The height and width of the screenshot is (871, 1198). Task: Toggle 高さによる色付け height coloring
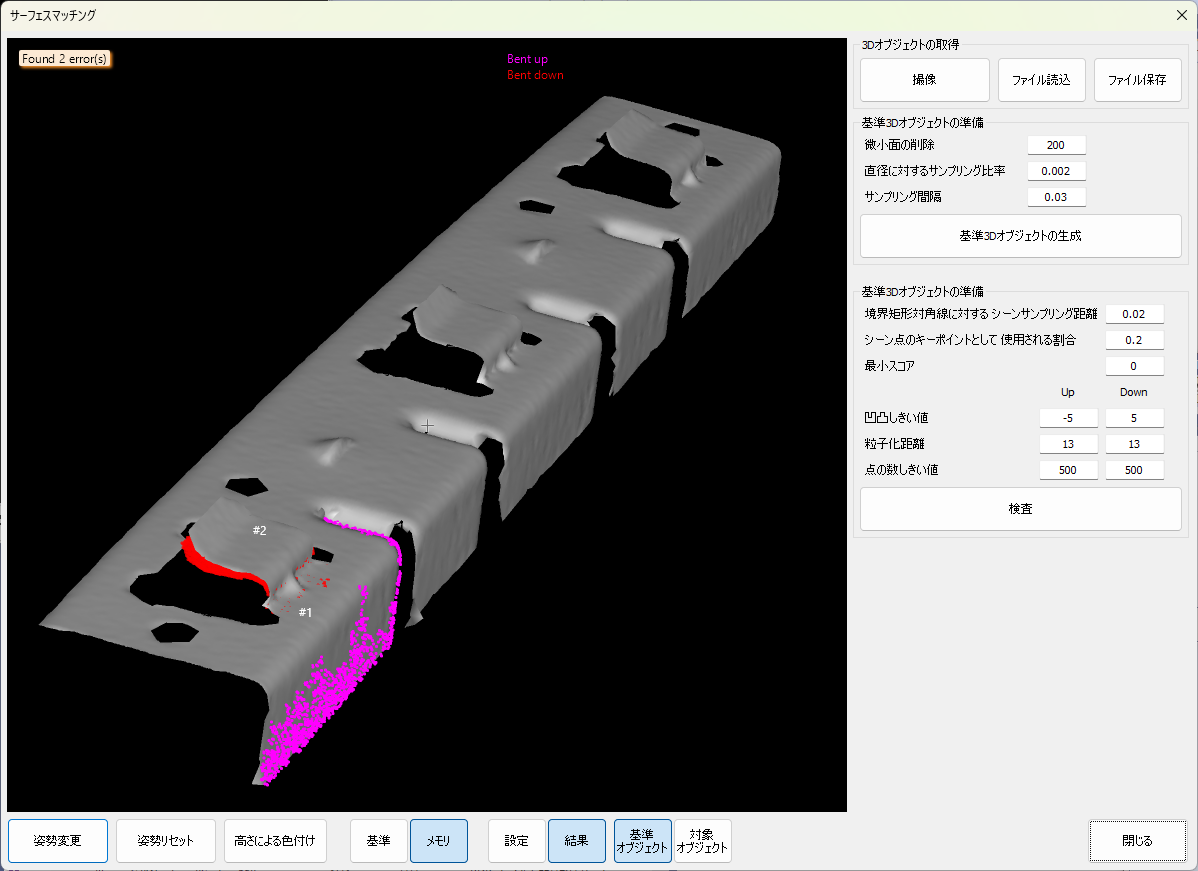[x=275, y=841]
